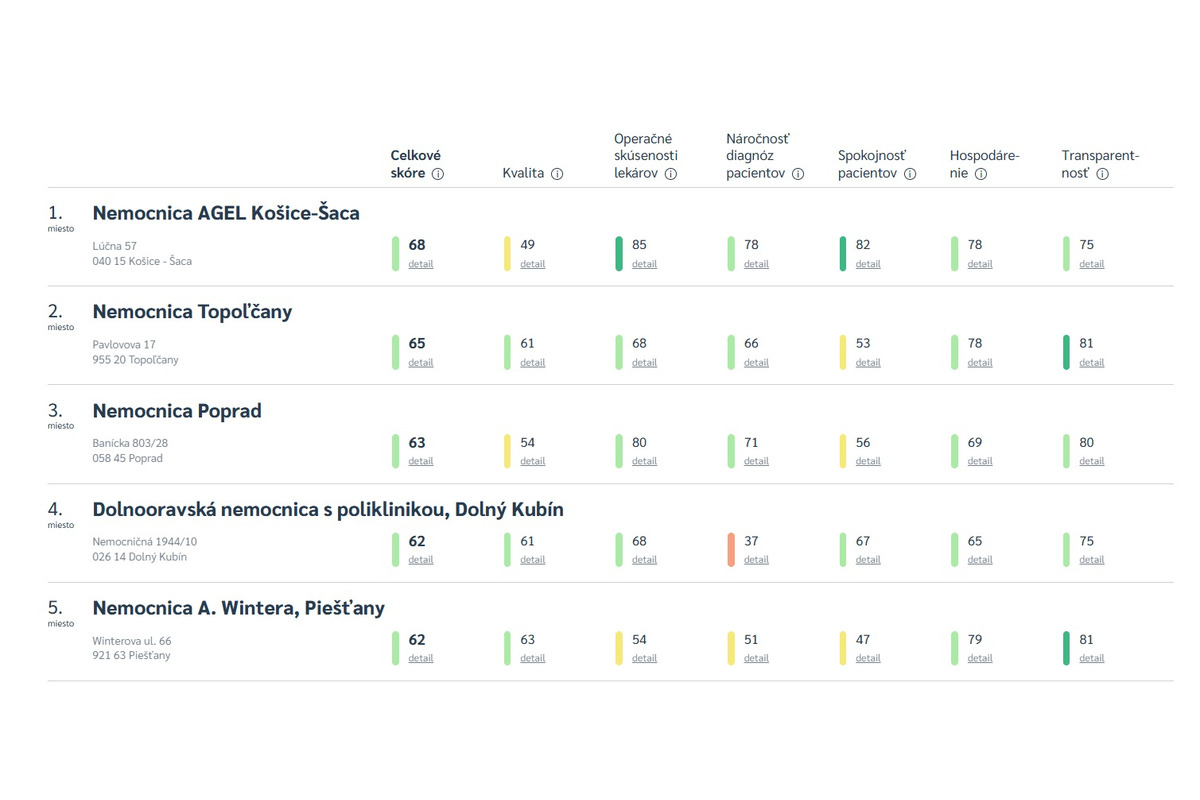The image size is (1200, 800).
Task: Open Nemocnica A. Wintera, Piešťany entry
Action: point(238,608)
